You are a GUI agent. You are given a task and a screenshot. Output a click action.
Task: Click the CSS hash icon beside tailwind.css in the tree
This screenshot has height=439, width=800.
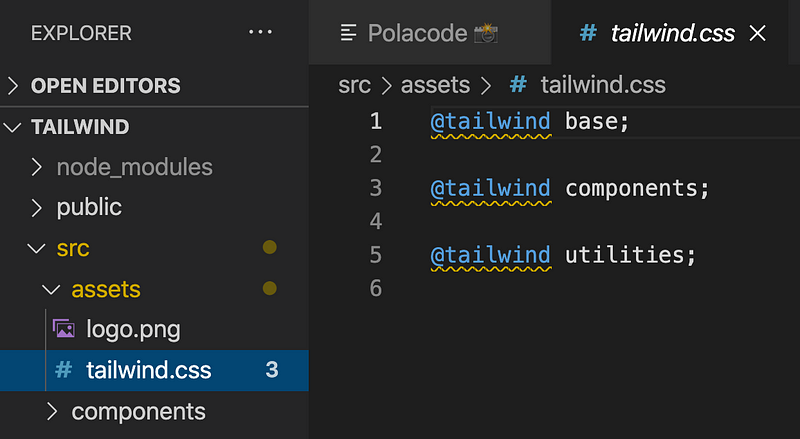tap(64, 370)
